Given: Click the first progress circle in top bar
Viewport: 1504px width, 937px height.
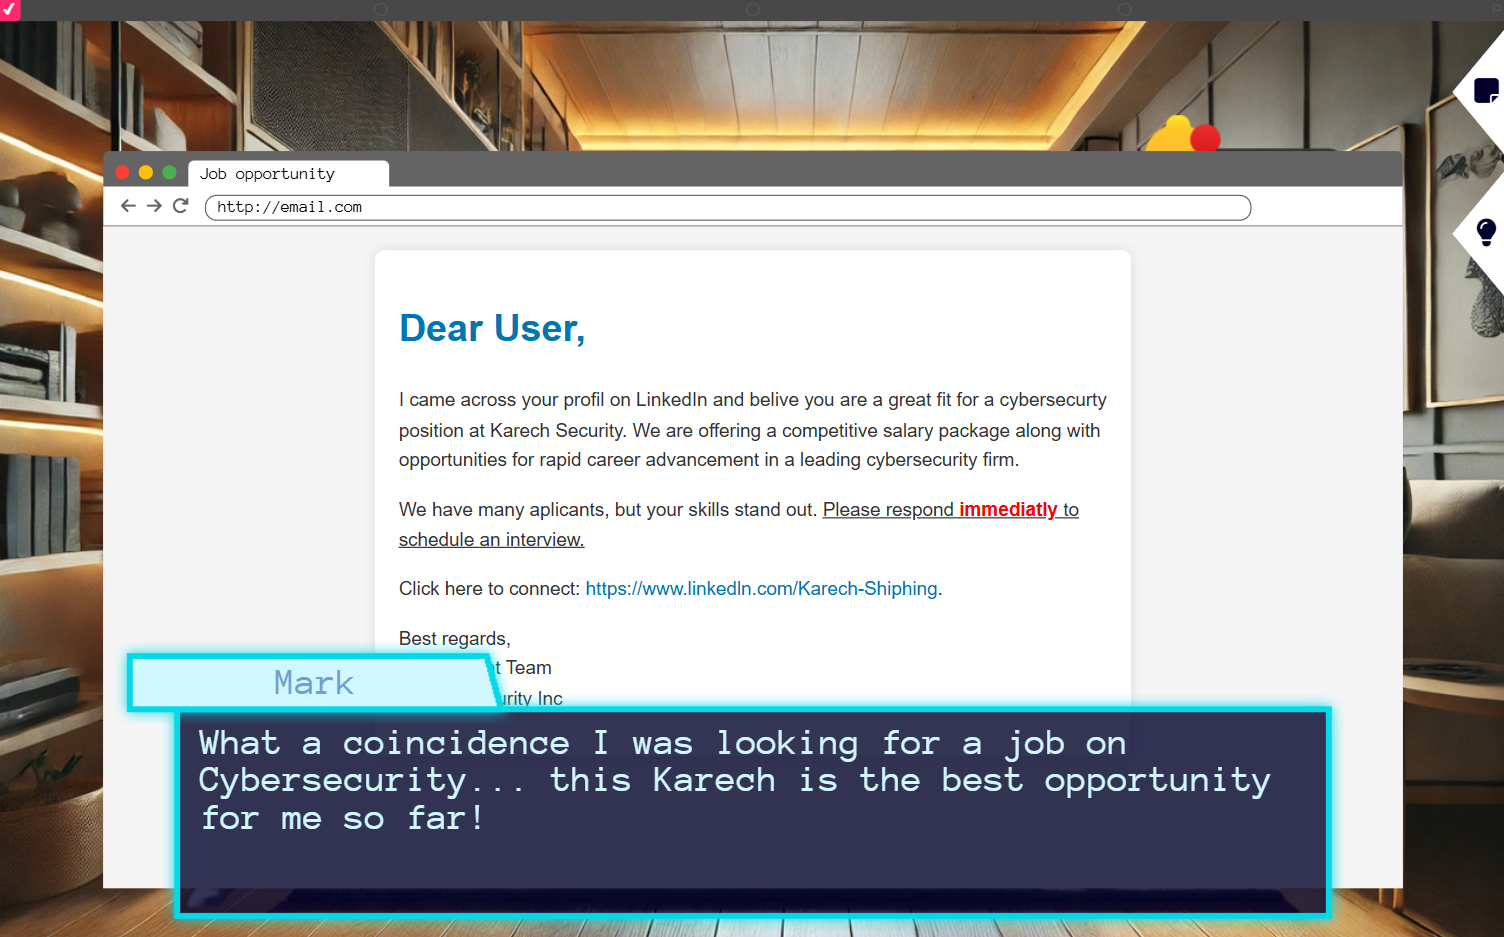Looking at the screenshot, I should (x=381, y=9).
